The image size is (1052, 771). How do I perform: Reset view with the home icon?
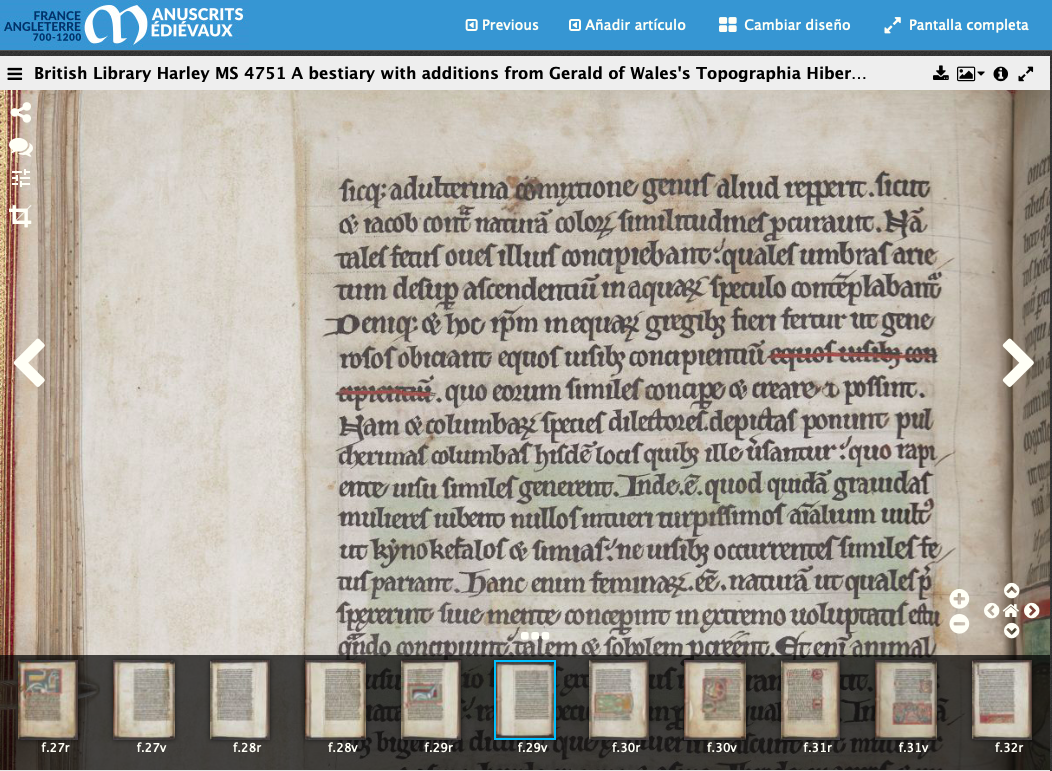click(x=1011, y=611)
